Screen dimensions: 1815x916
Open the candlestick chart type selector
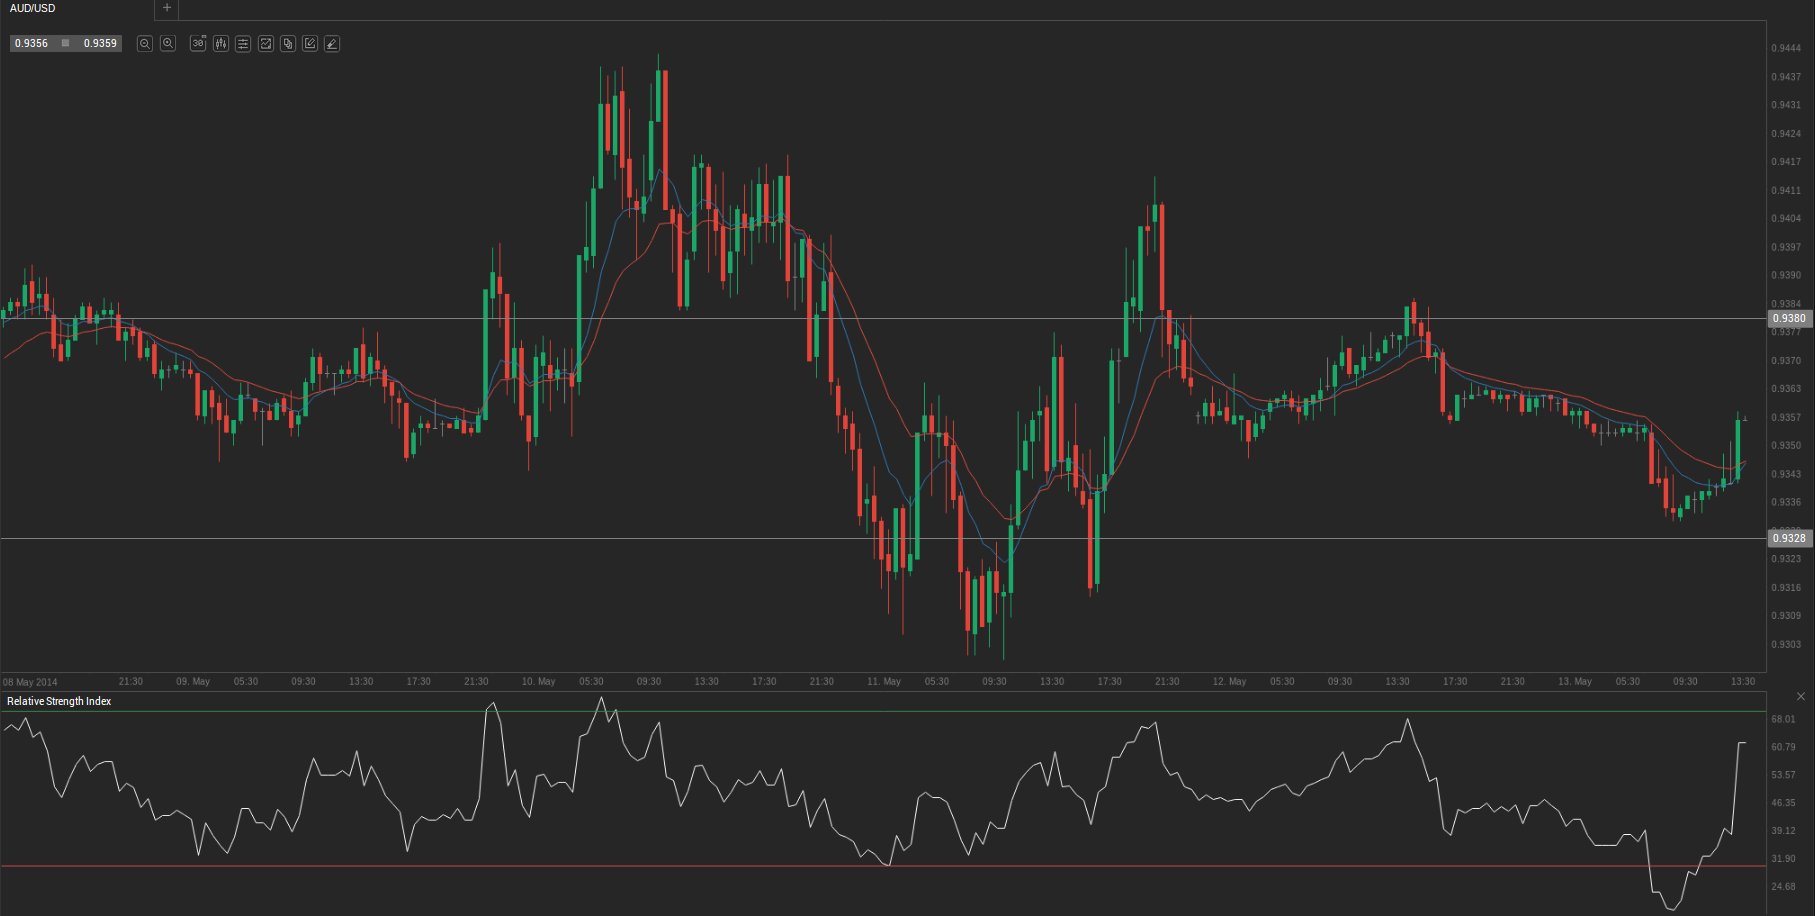click(221, 44)
